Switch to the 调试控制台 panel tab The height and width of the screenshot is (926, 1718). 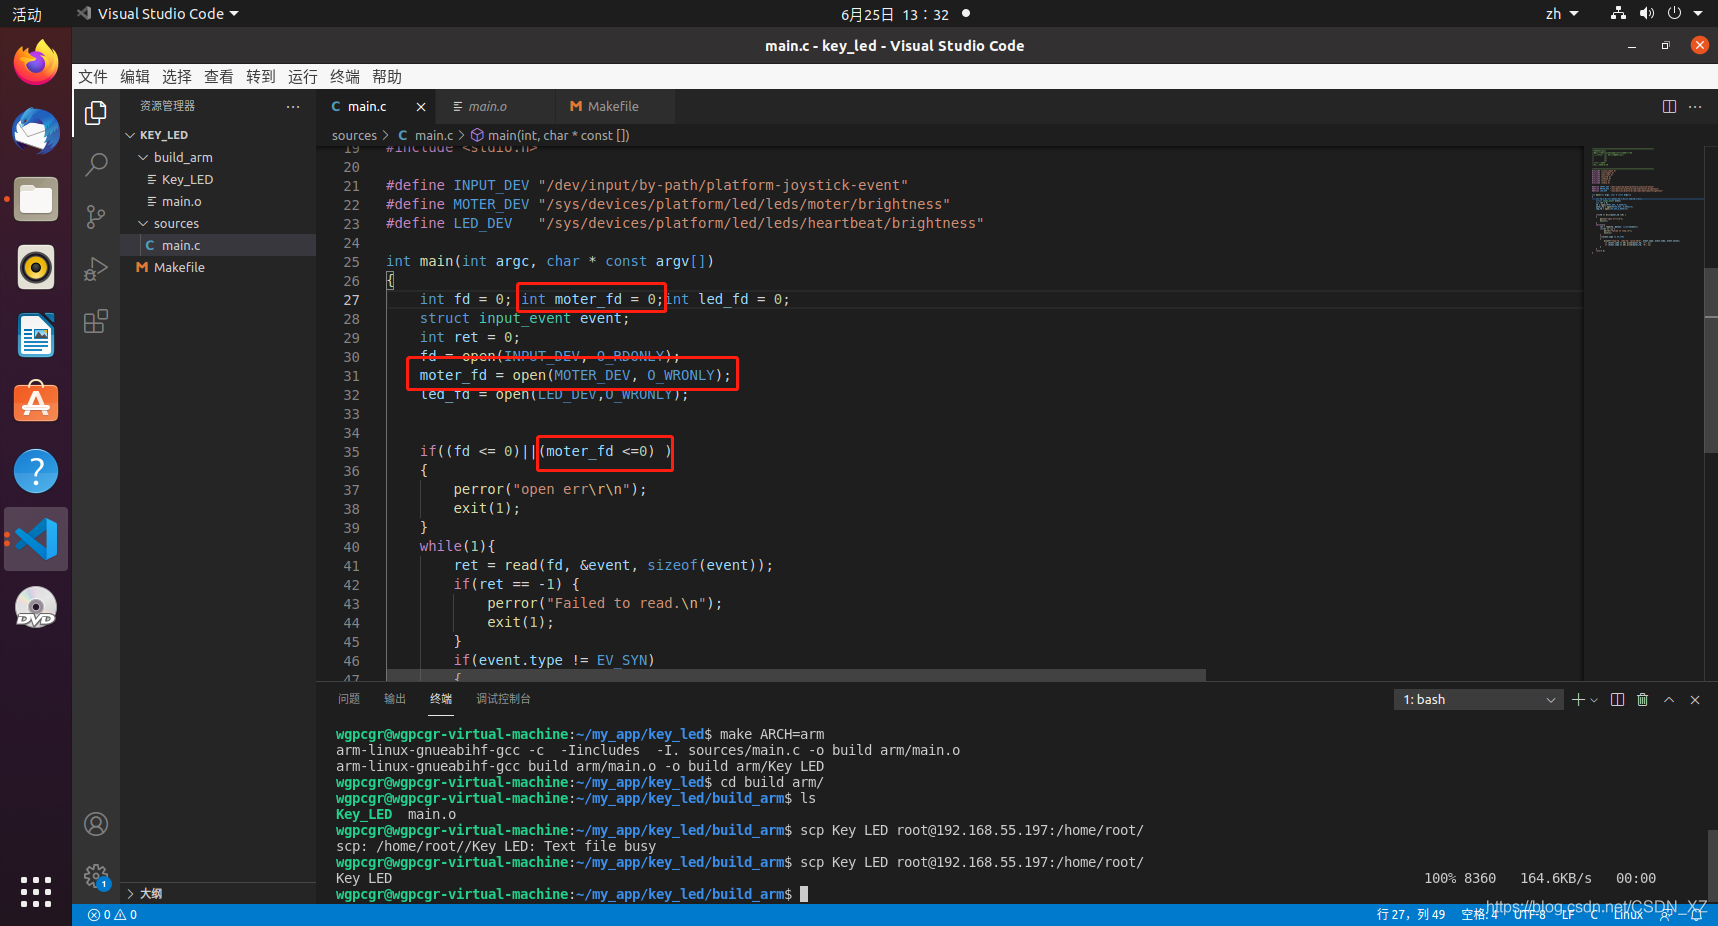[x=503, y=699]
